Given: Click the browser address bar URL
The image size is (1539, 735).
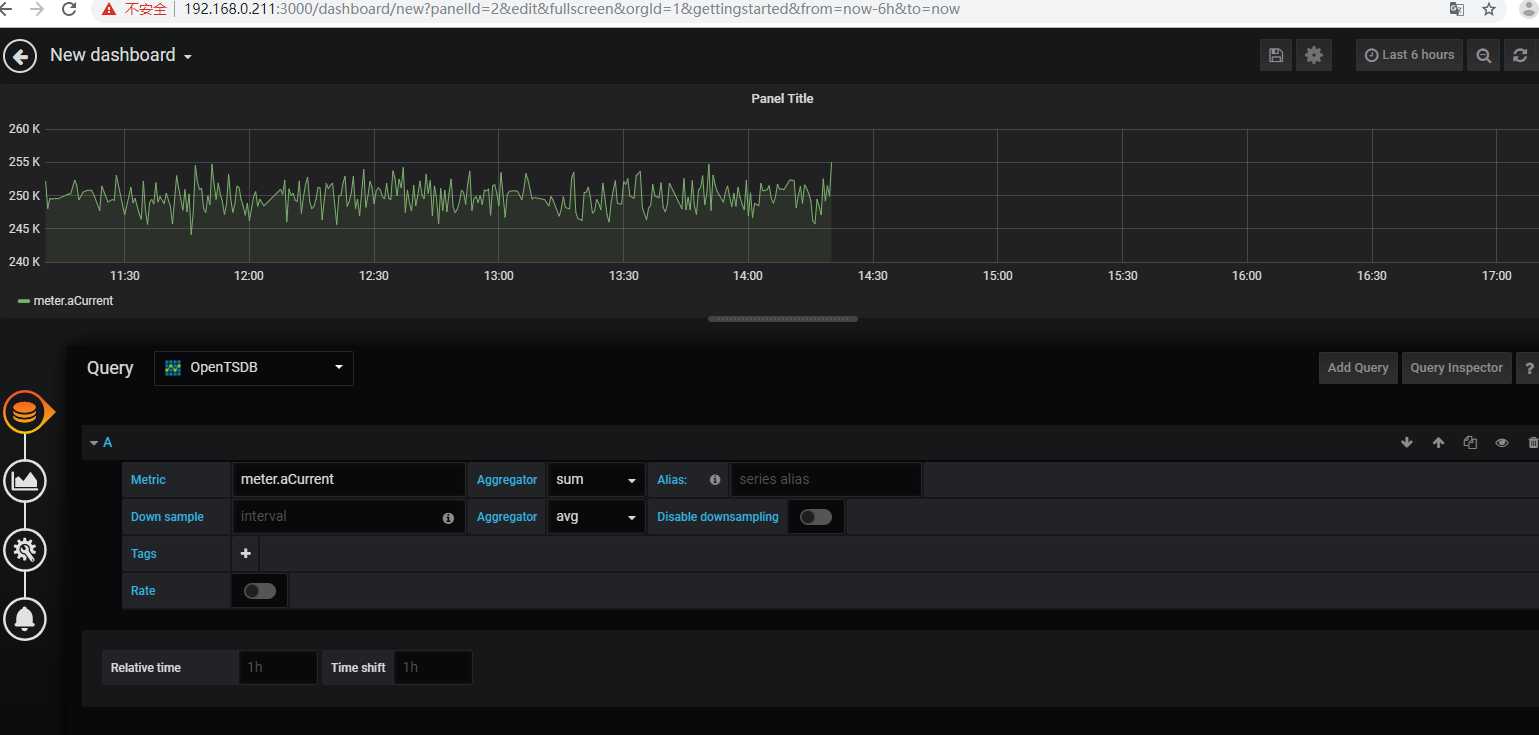Looking at the screenshot, I should pyautogui.click(x=572, y=9).
